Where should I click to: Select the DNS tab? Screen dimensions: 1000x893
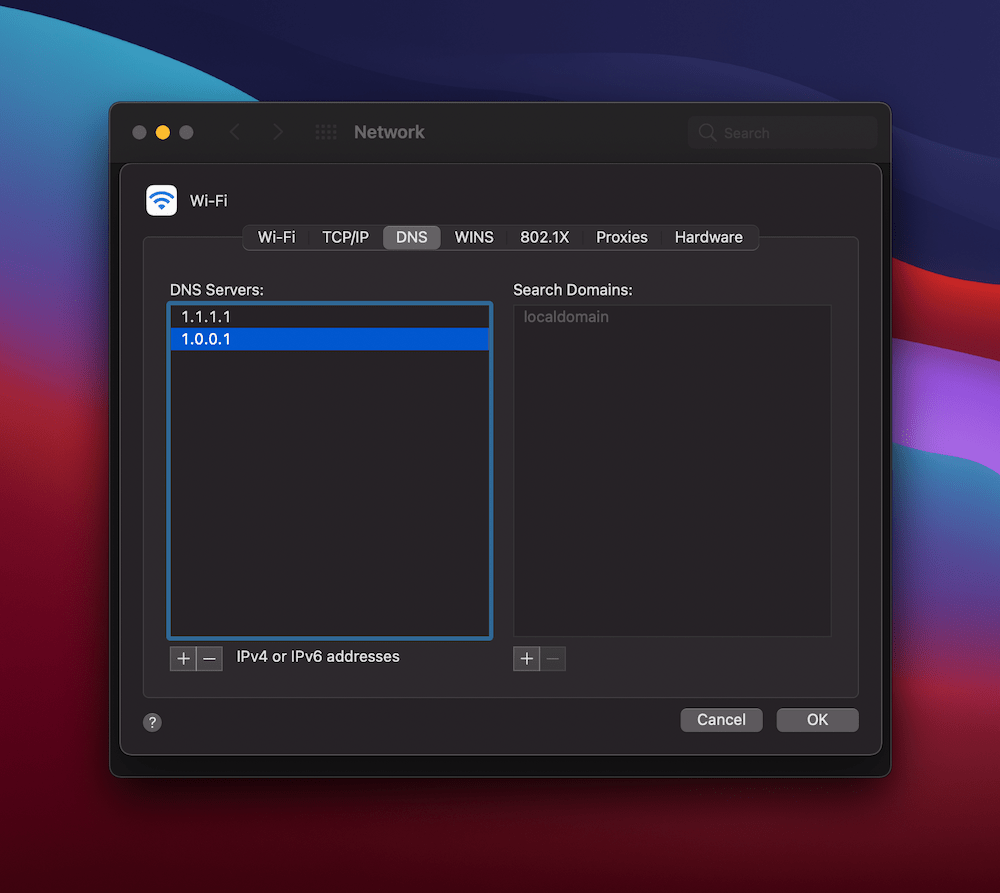point(411,237)
